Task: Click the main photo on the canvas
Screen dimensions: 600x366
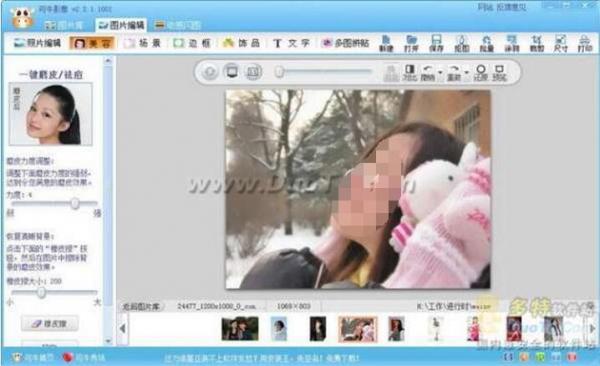Action: (x=358, y=189)
